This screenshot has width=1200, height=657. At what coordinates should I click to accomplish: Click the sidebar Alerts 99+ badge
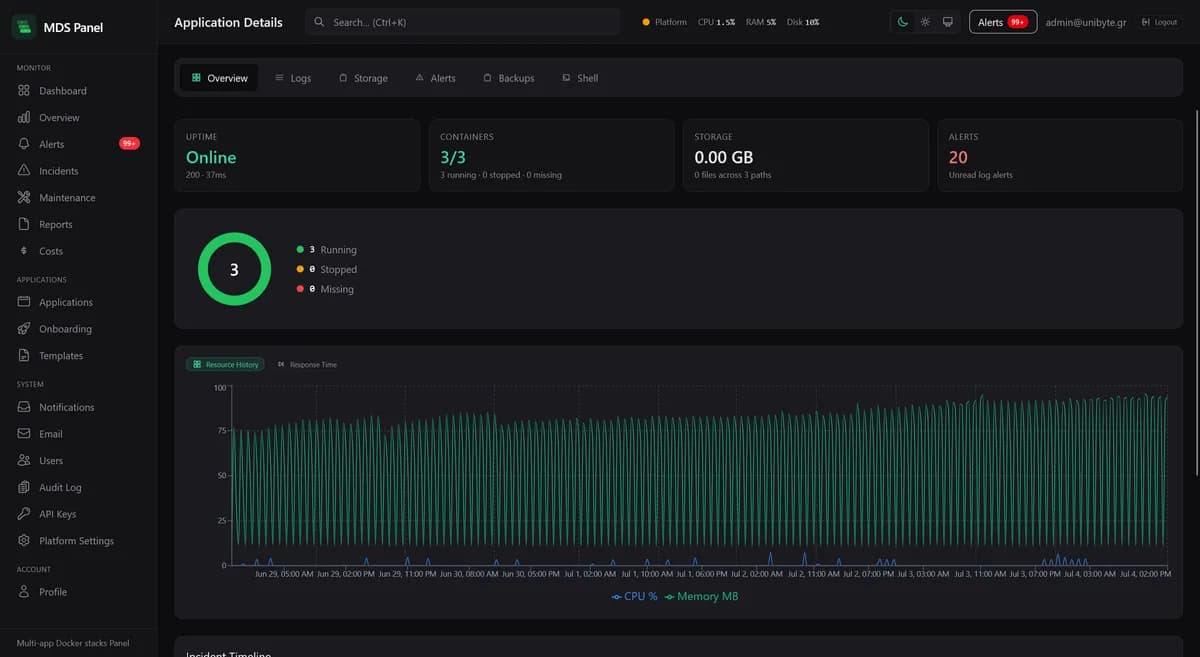pos(129,144)
